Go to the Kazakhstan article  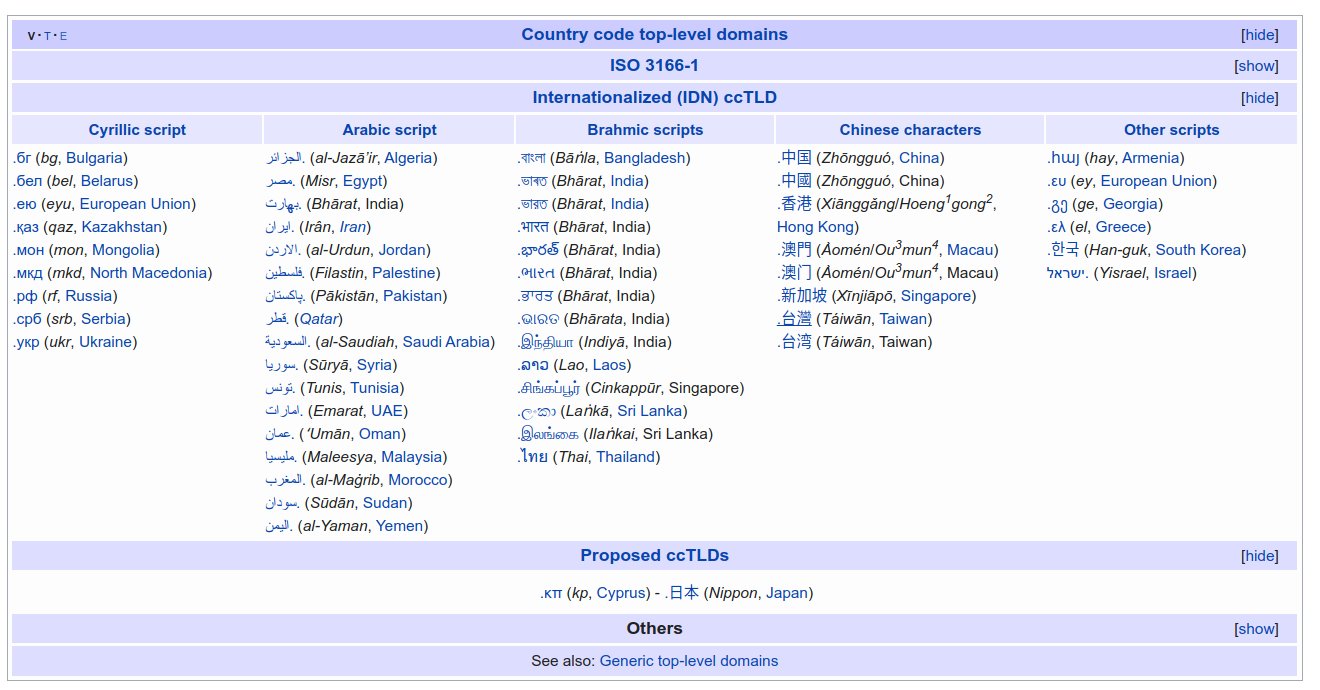(123, 227)
